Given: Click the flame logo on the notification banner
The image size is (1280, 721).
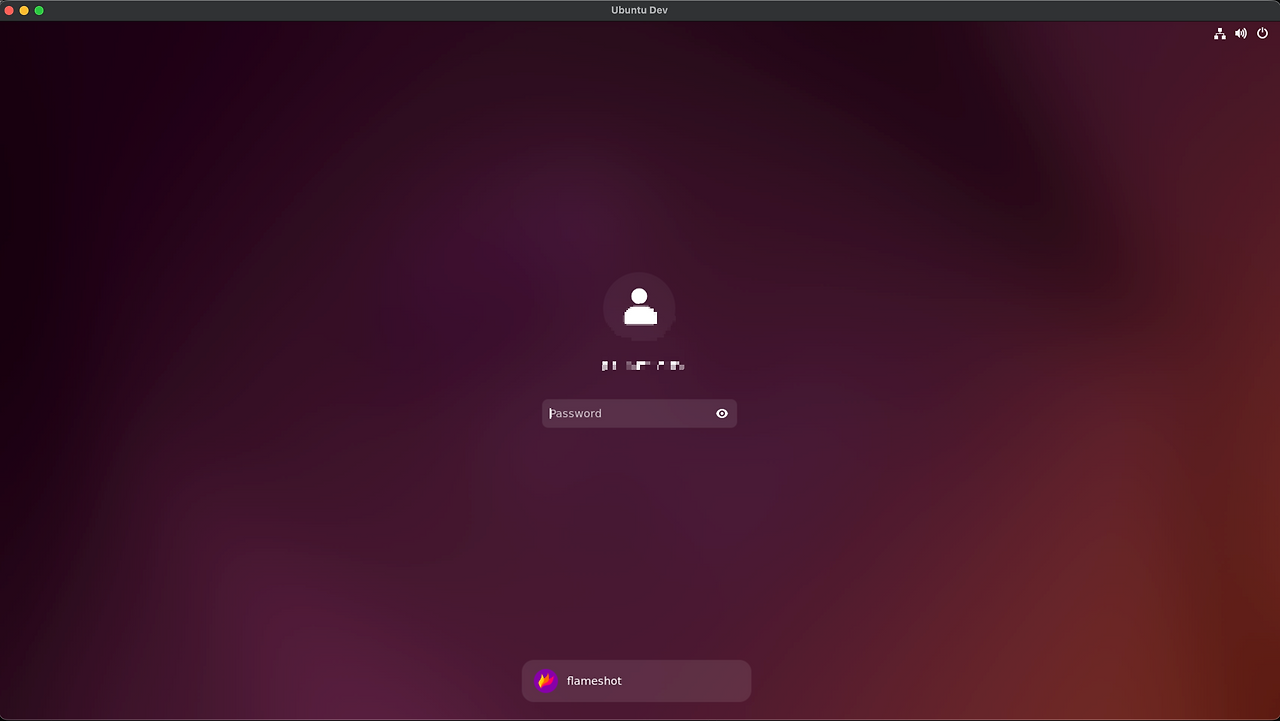Looking at the screenshot, I should click(x=546, y=681).
